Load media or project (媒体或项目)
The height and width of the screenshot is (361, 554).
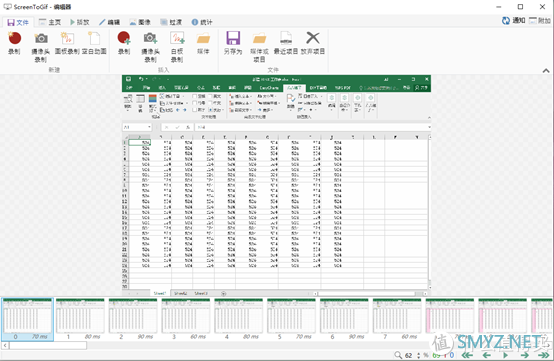[x=259, y=47]
